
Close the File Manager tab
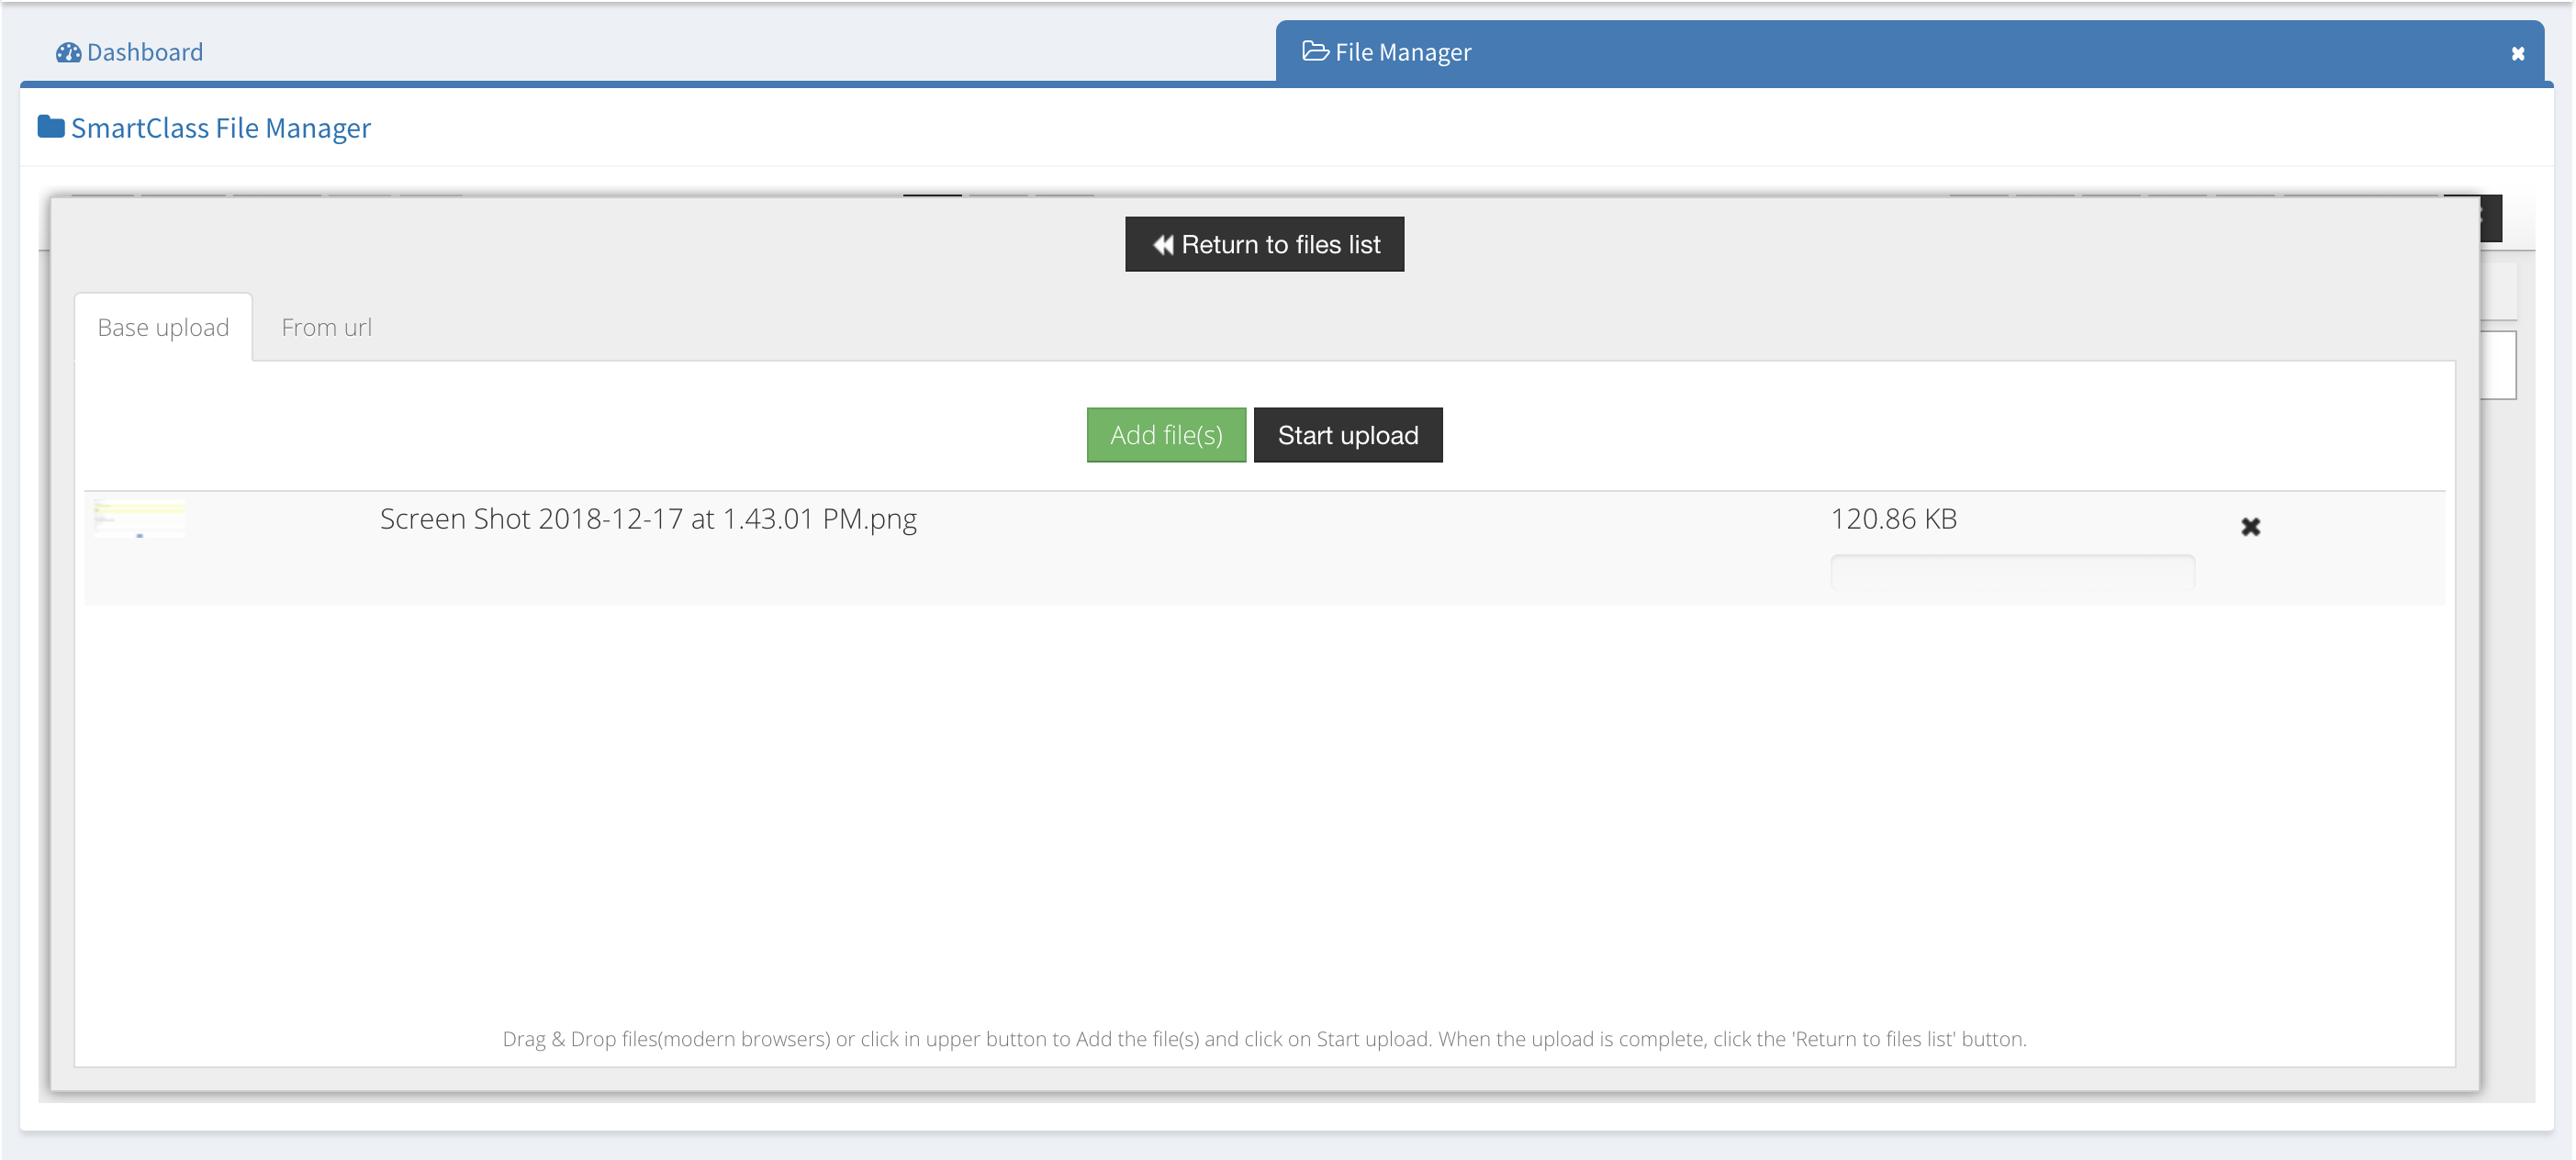[x=2517, y=54]
